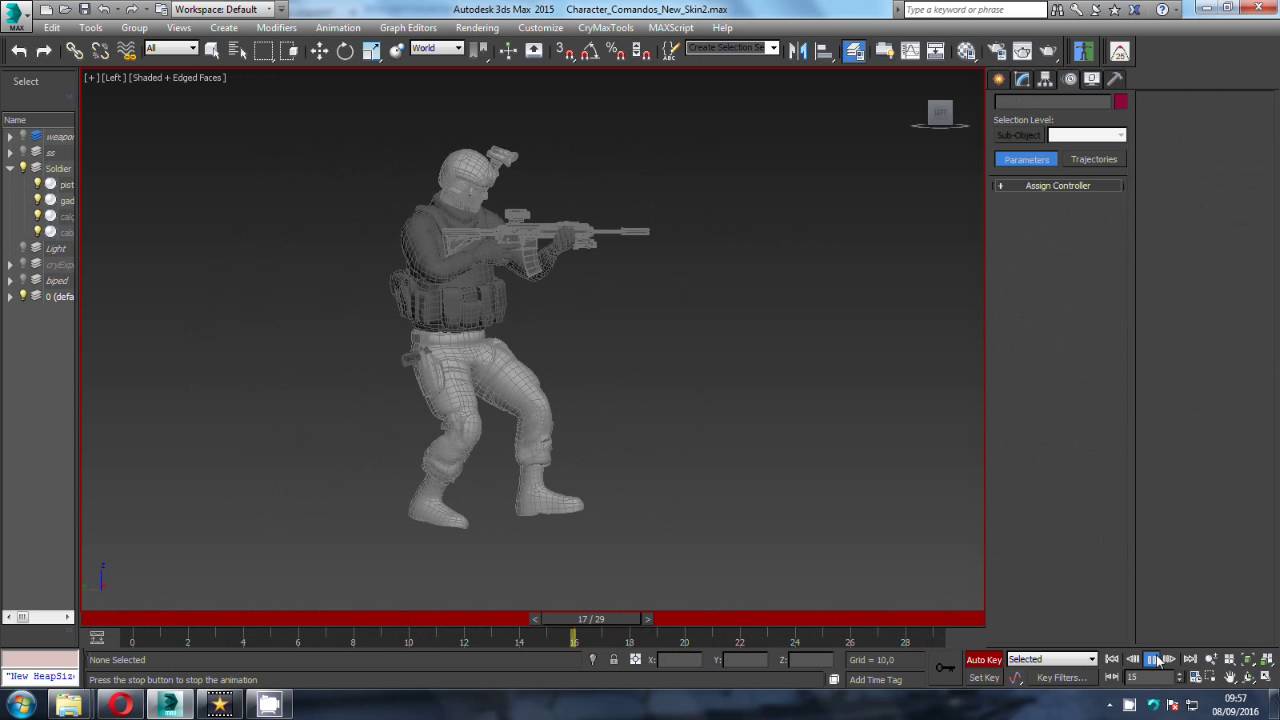This screenshot has width=1280, height=720.
Task: Click the time slider thumb showing 17 / 29
Action: pyautogui.click(x=591, y=619)
